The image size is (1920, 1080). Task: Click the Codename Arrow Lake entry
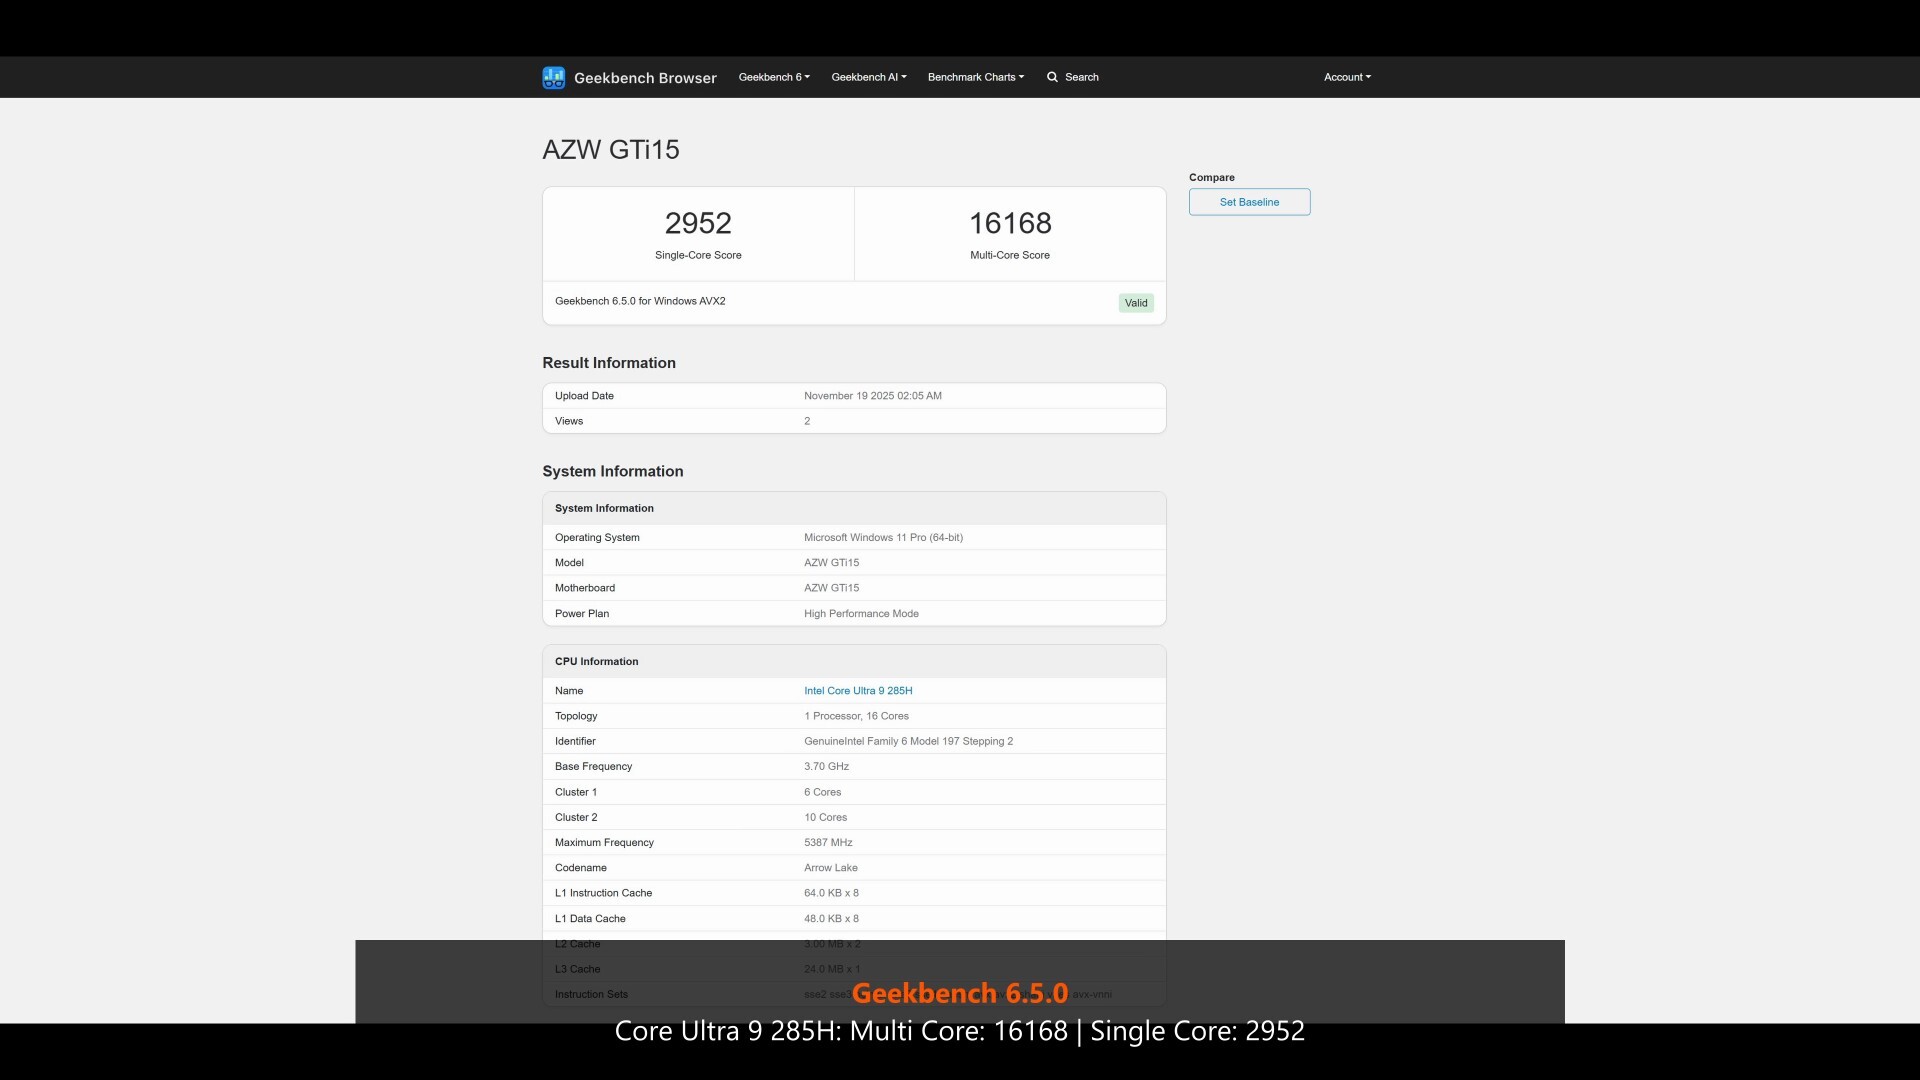830,867
